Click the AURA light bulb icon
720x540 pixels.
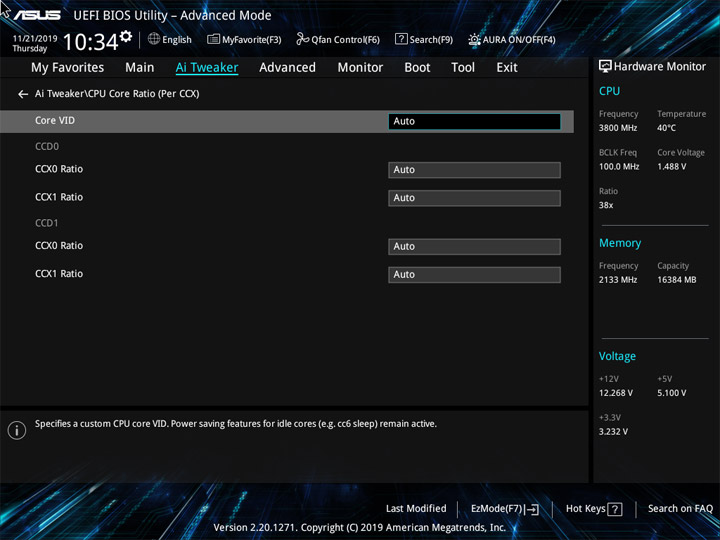[x=474, y=39]
